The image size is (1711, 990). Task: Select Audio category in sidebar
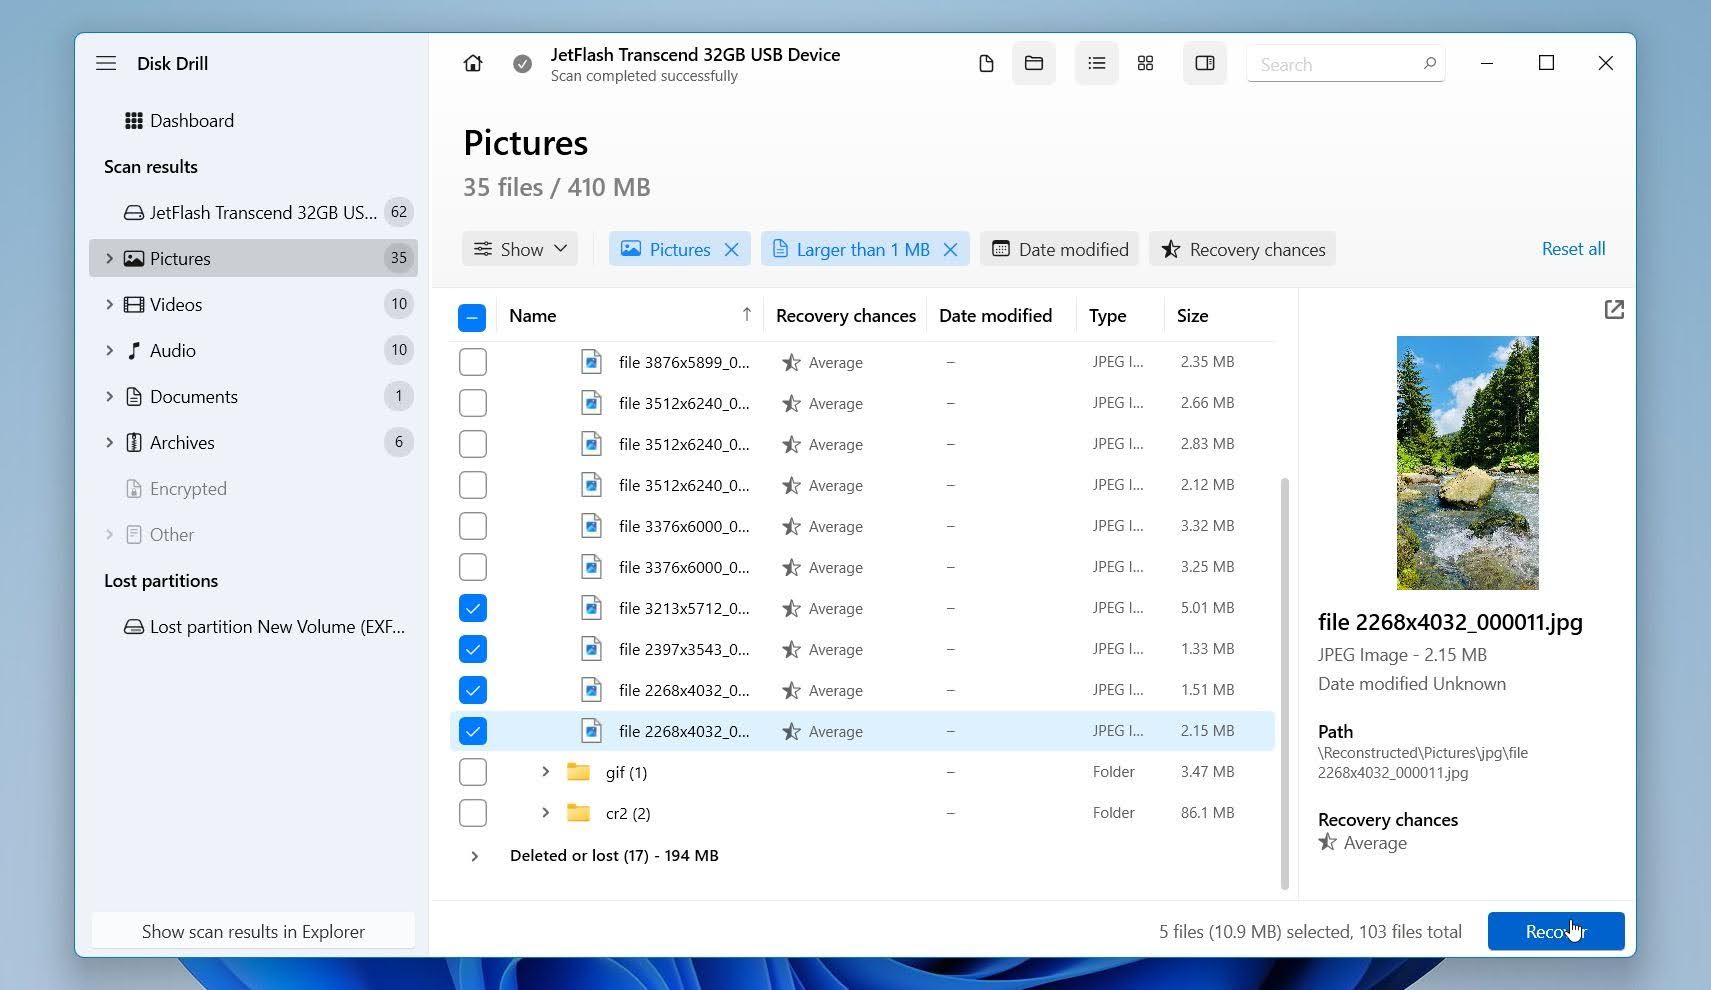point(252,350)
